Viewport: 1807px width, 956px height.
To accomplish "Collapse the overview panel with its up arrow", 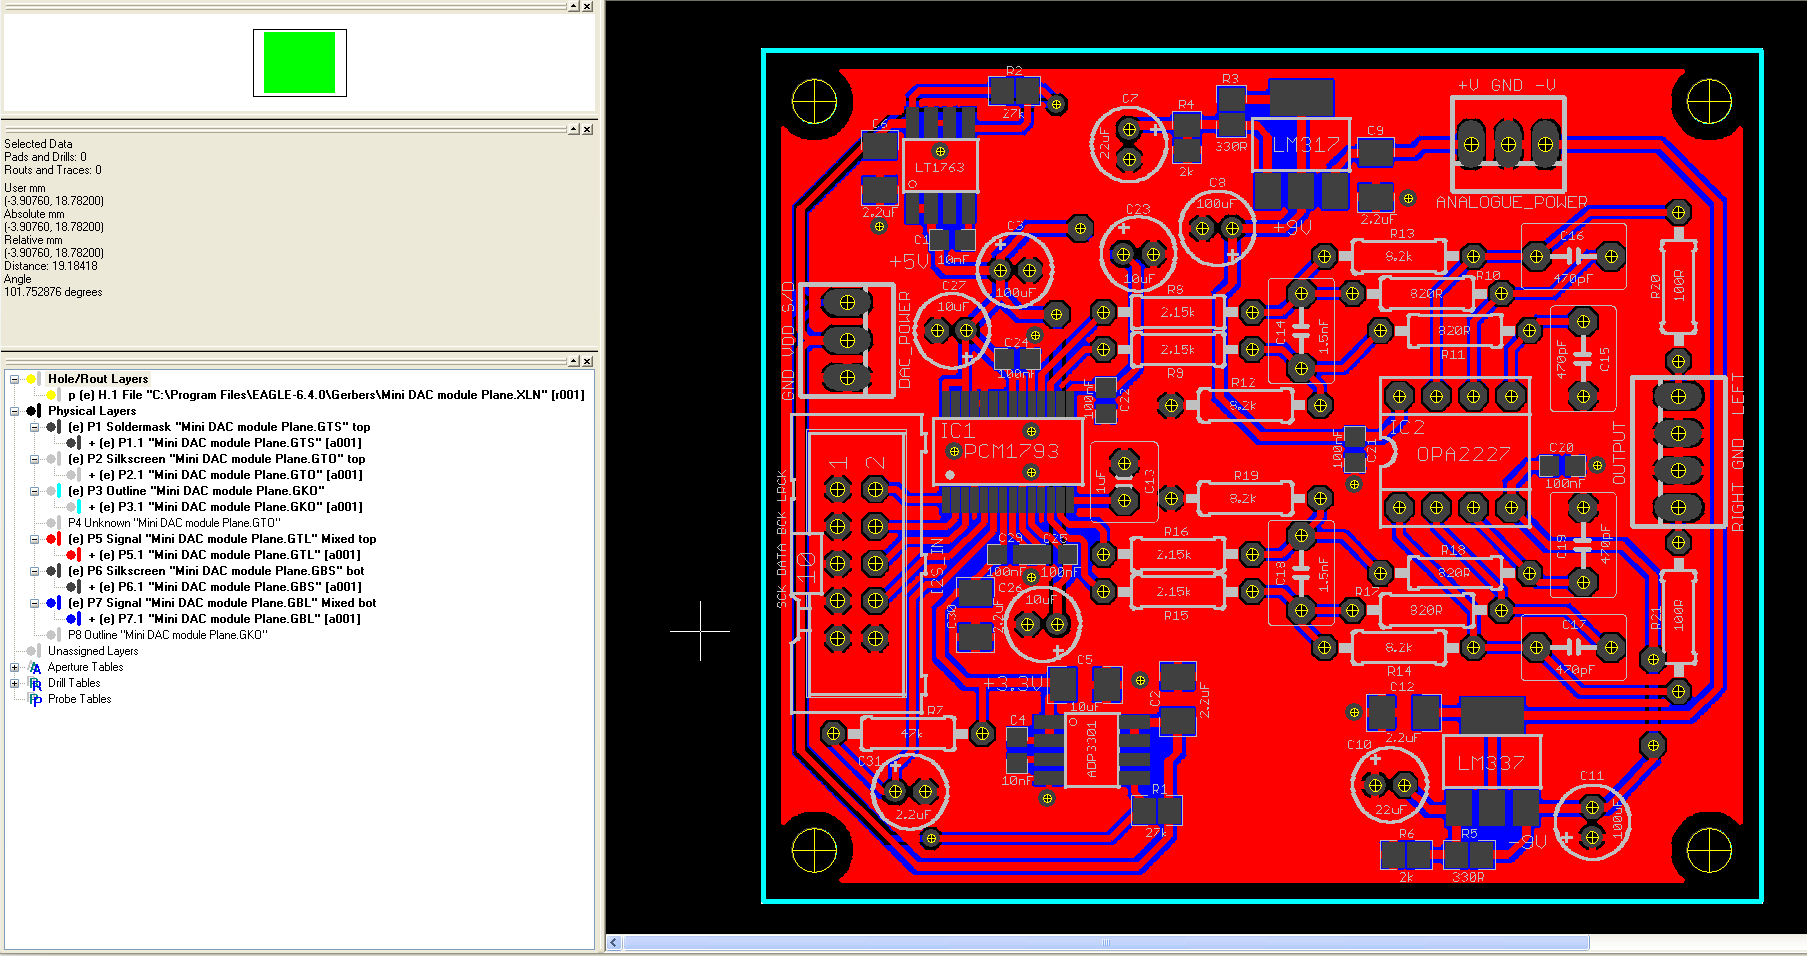I will click(574, 6).
